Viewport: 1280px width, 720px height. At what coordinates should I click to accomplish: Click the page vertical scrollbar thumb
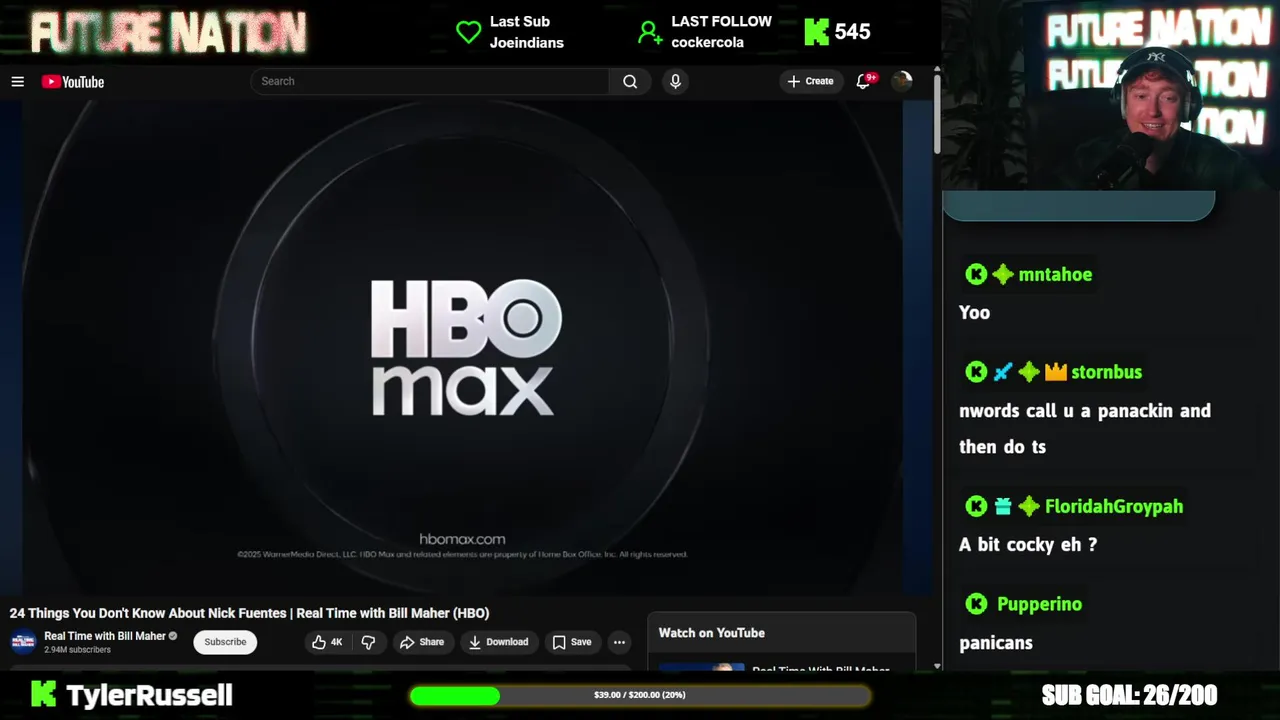pos(937,115)
